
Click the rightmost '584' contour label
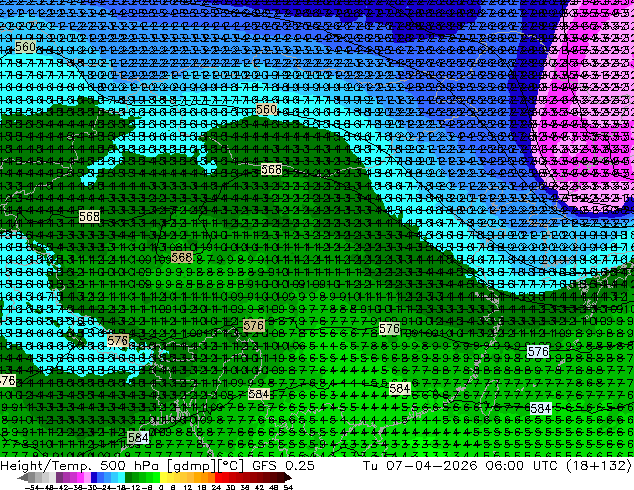pyautogui.click(x=541, y=408)
